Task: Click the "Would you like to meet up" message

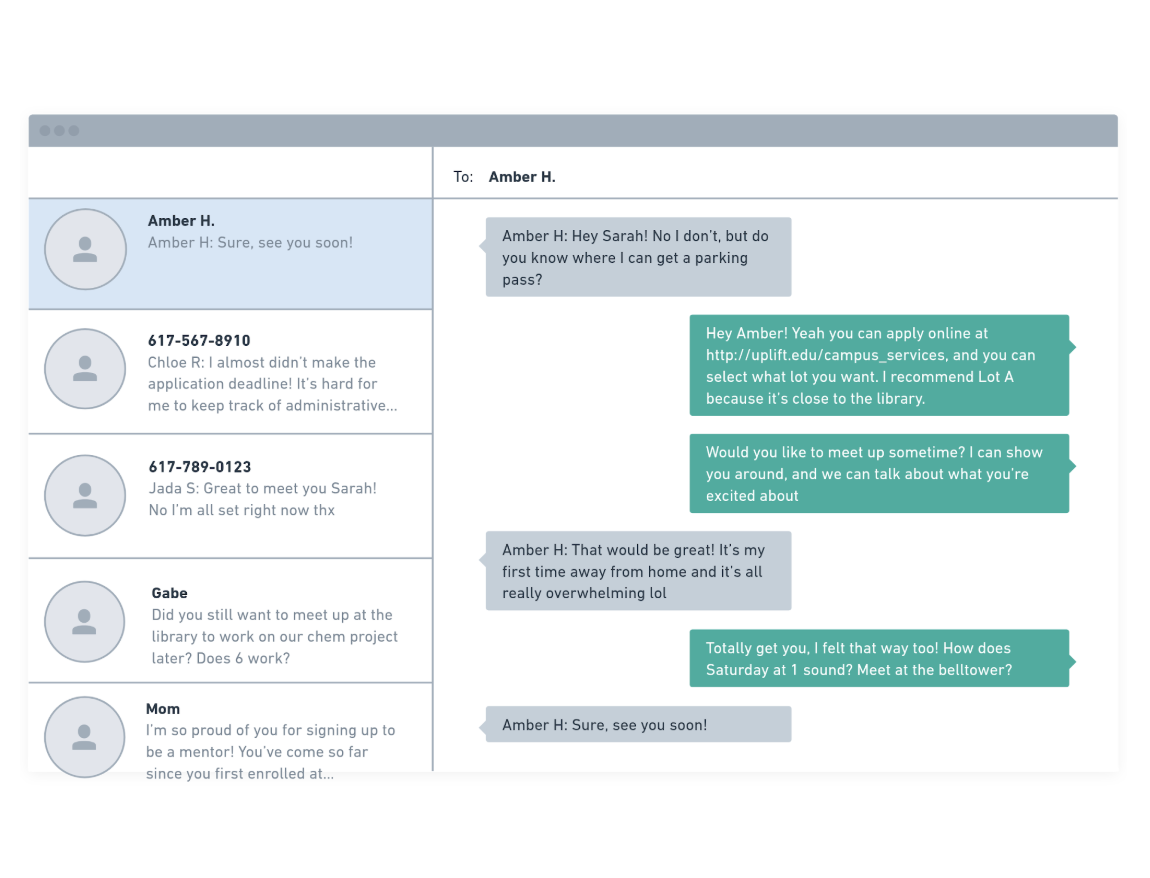Action: click(878, 473)
